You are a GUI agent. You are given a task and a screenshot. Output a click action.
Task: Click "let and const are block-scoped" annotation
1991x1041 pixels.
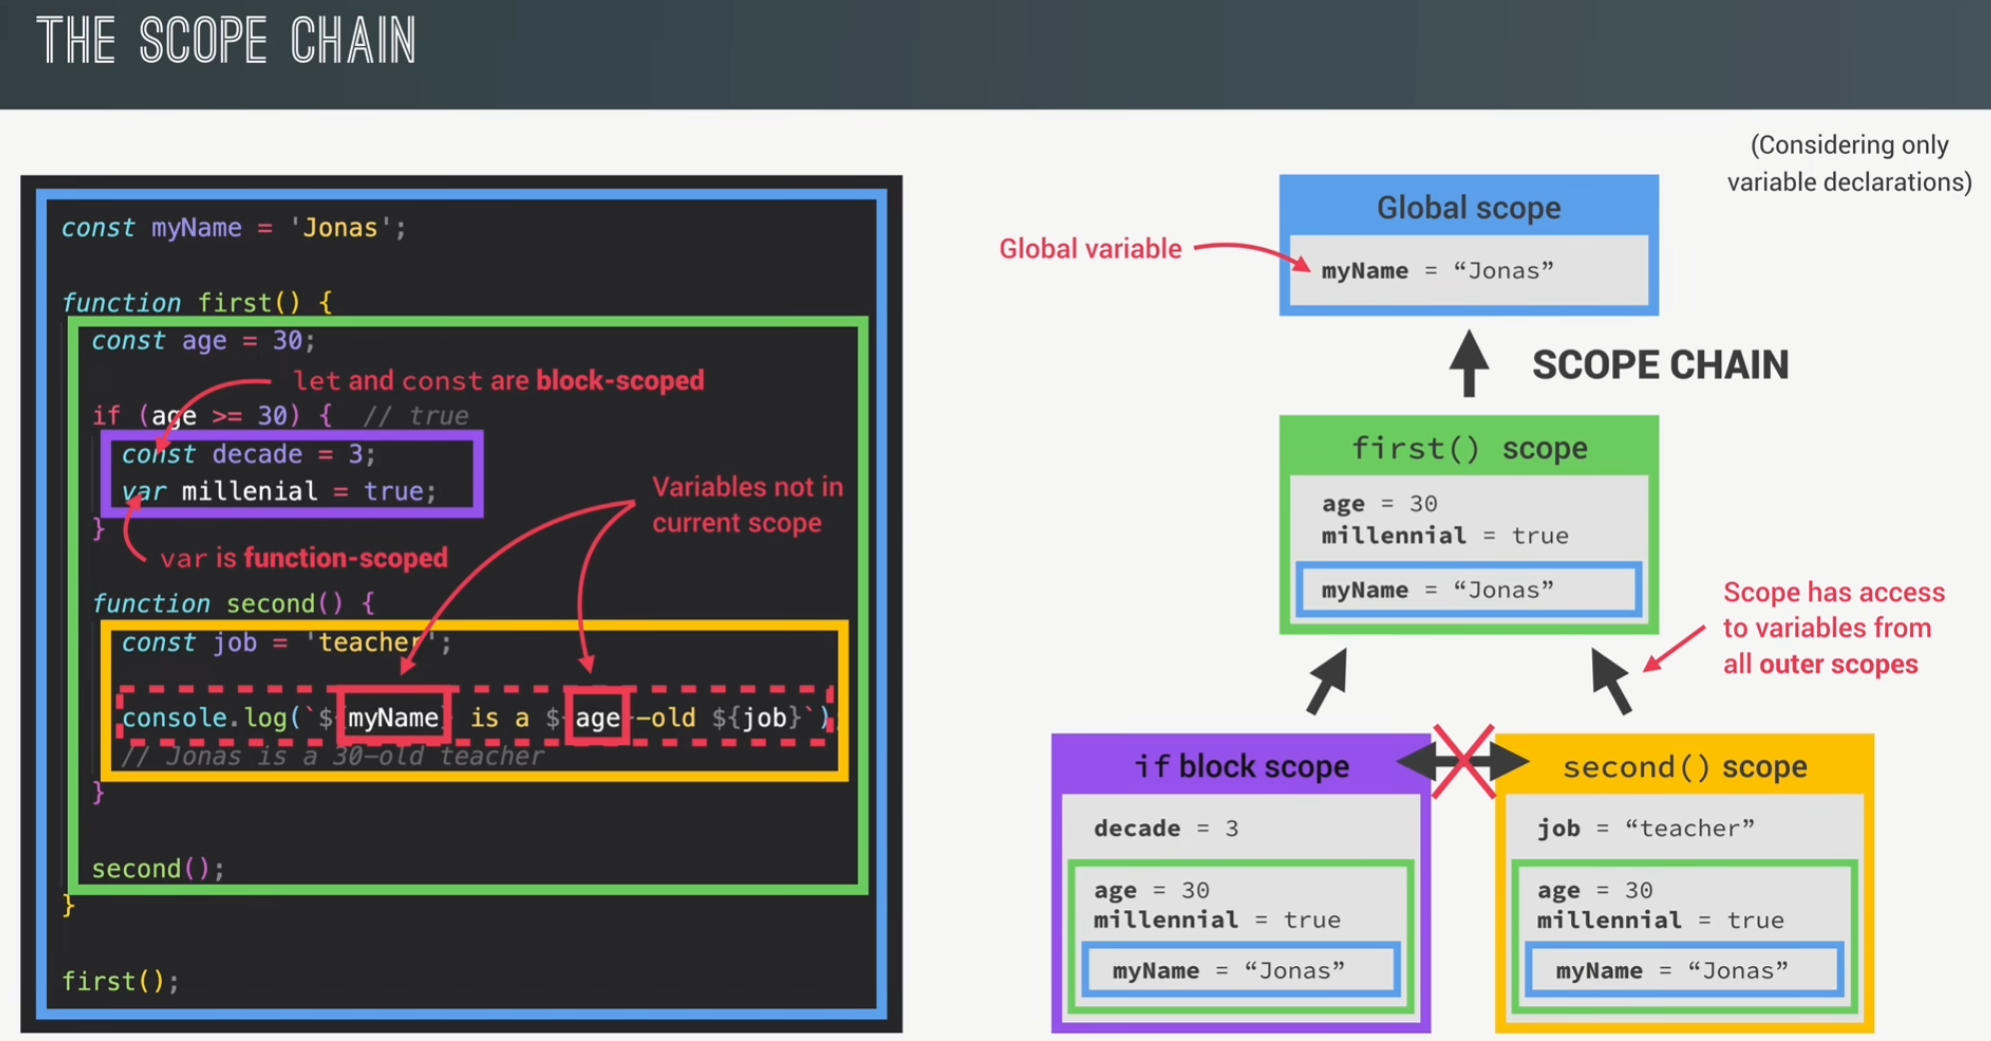click(498, 381)
